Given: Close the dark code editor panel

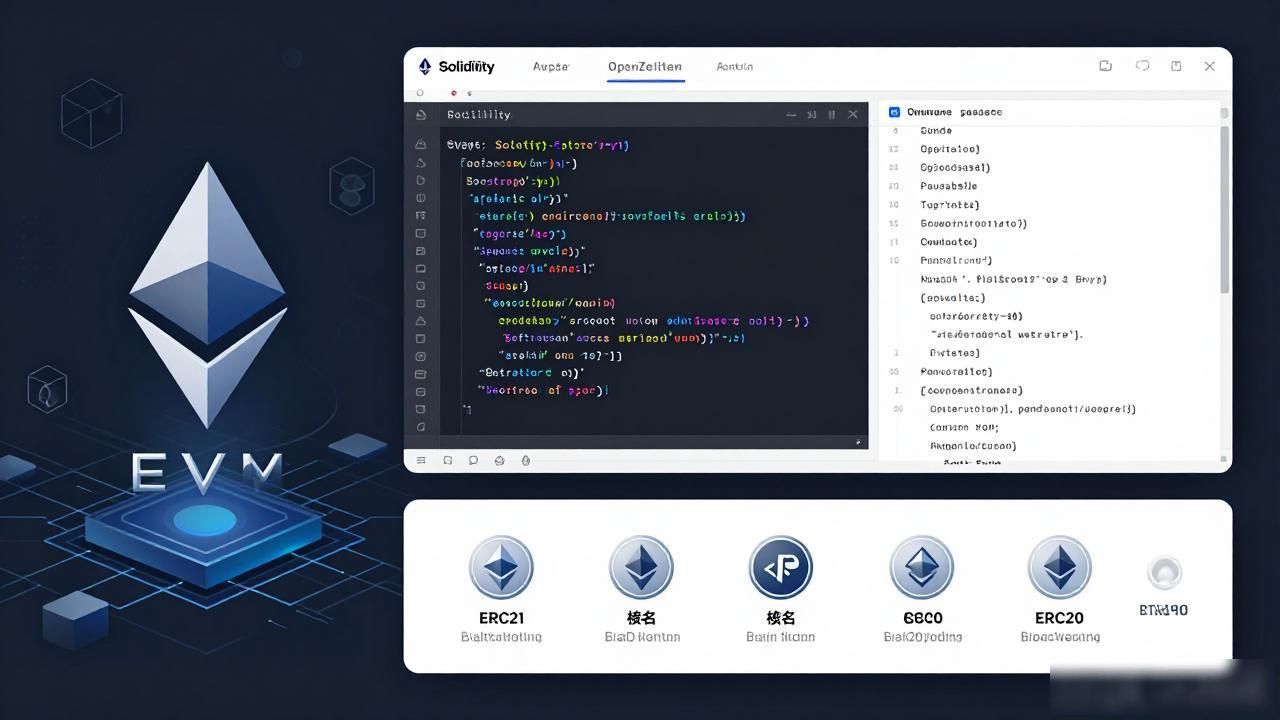Looking at the screenshot, I should pyautogui.click(x=853, y=115).
